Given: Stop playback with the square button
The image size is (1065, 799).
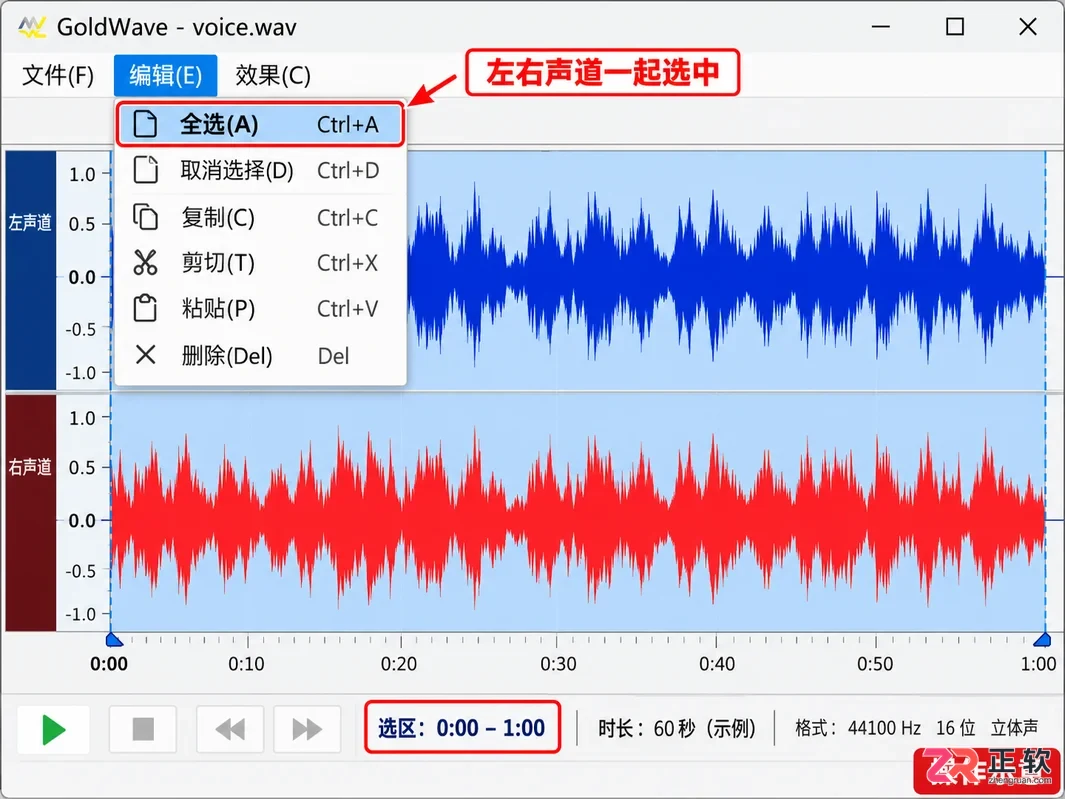Looking at the screenshot, I should 143,730.
